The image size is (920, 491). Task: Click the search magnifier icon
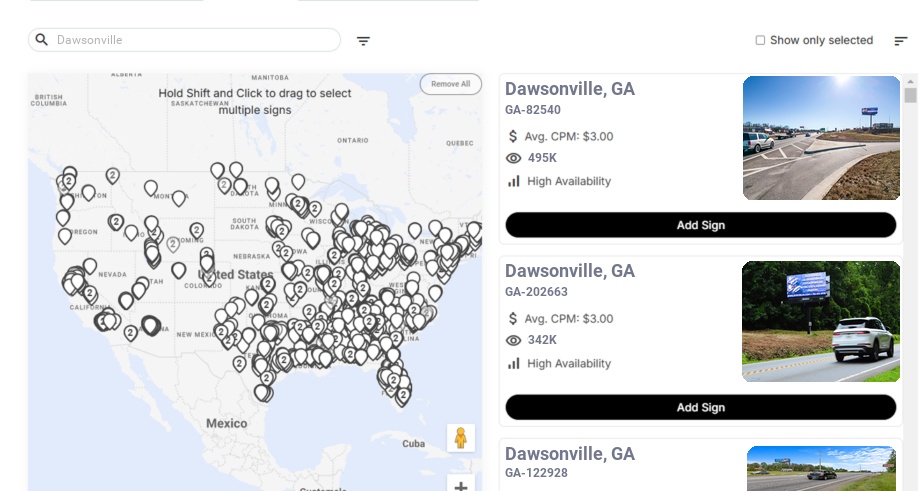(x=42, y=40)
